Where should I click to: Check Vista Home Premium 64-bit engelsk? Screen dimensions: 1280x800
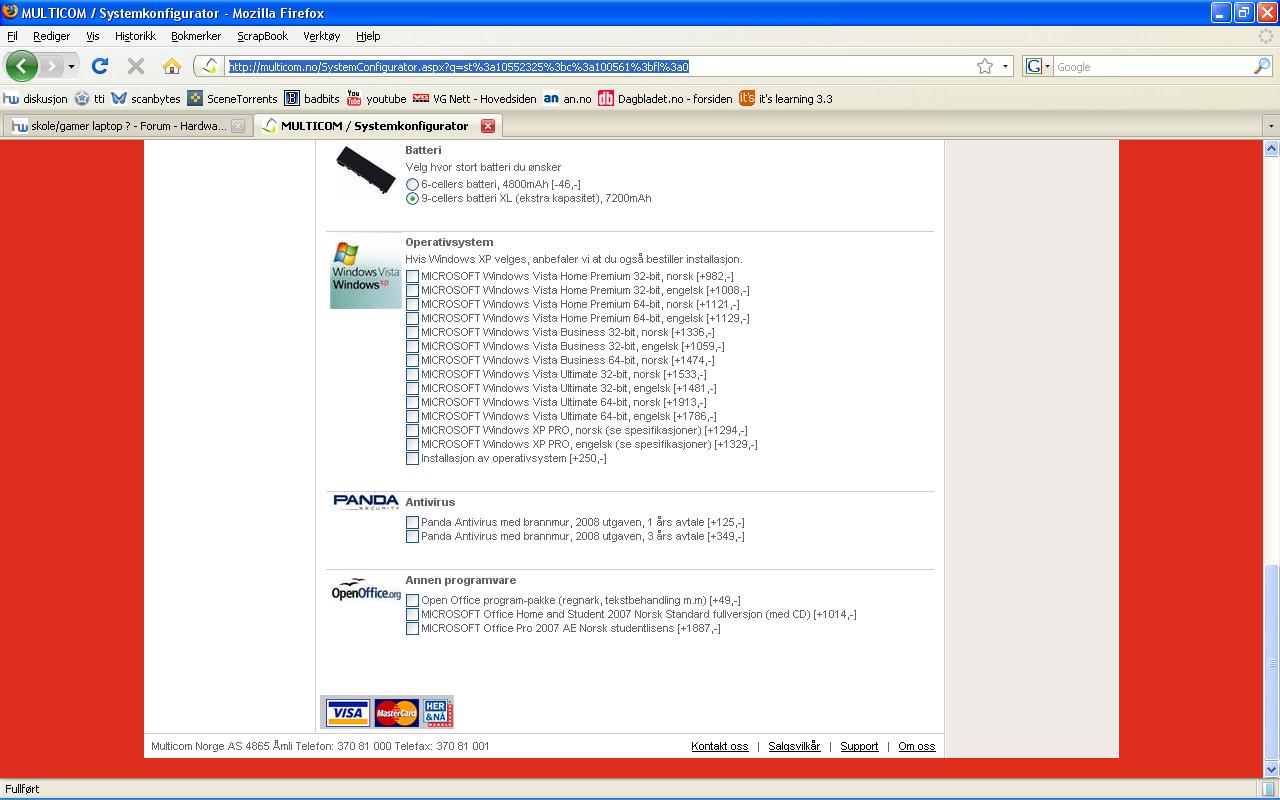(412, 319)
